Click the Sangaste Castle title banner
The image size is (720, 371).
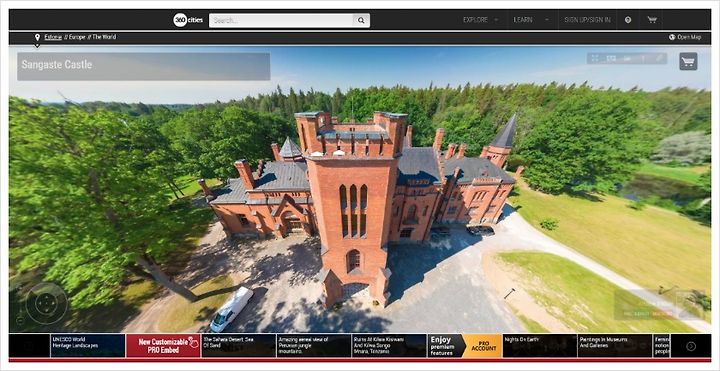[x=144, y=67]
